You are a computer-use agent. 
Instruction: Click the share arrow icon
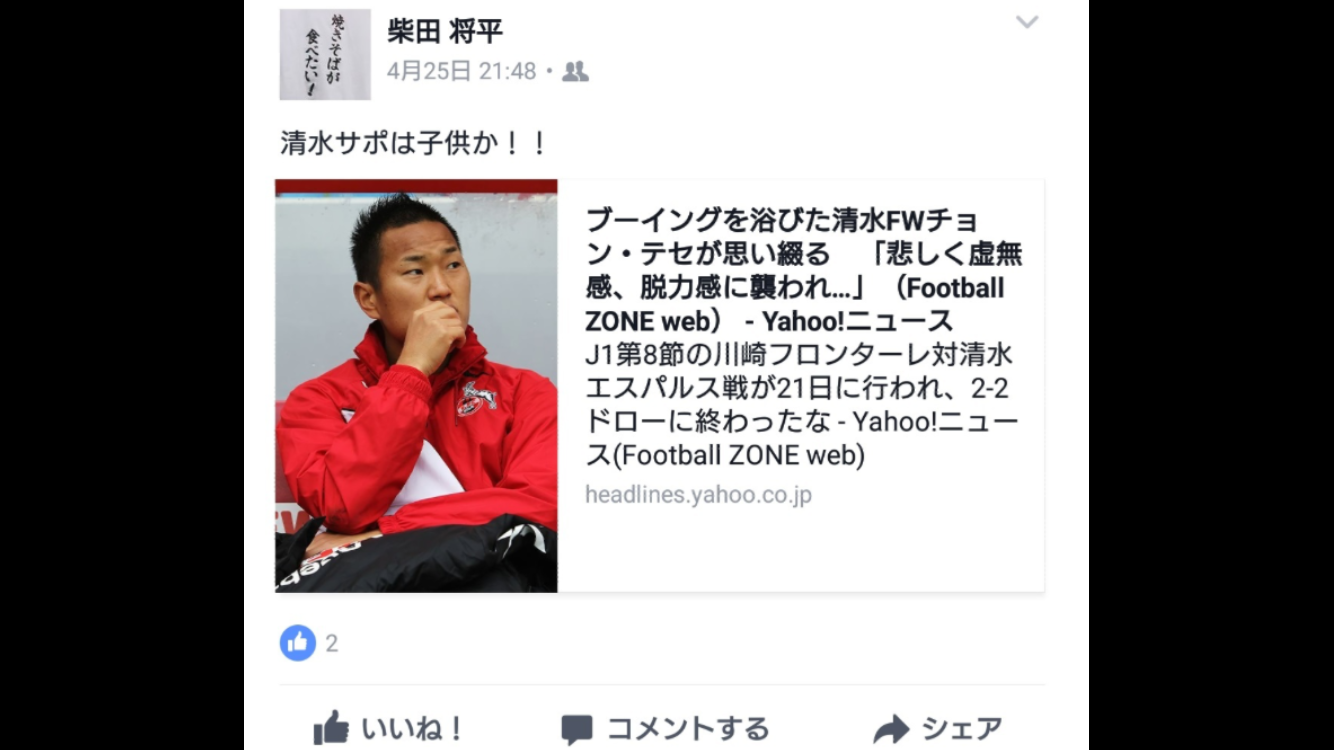click(891, 729)
